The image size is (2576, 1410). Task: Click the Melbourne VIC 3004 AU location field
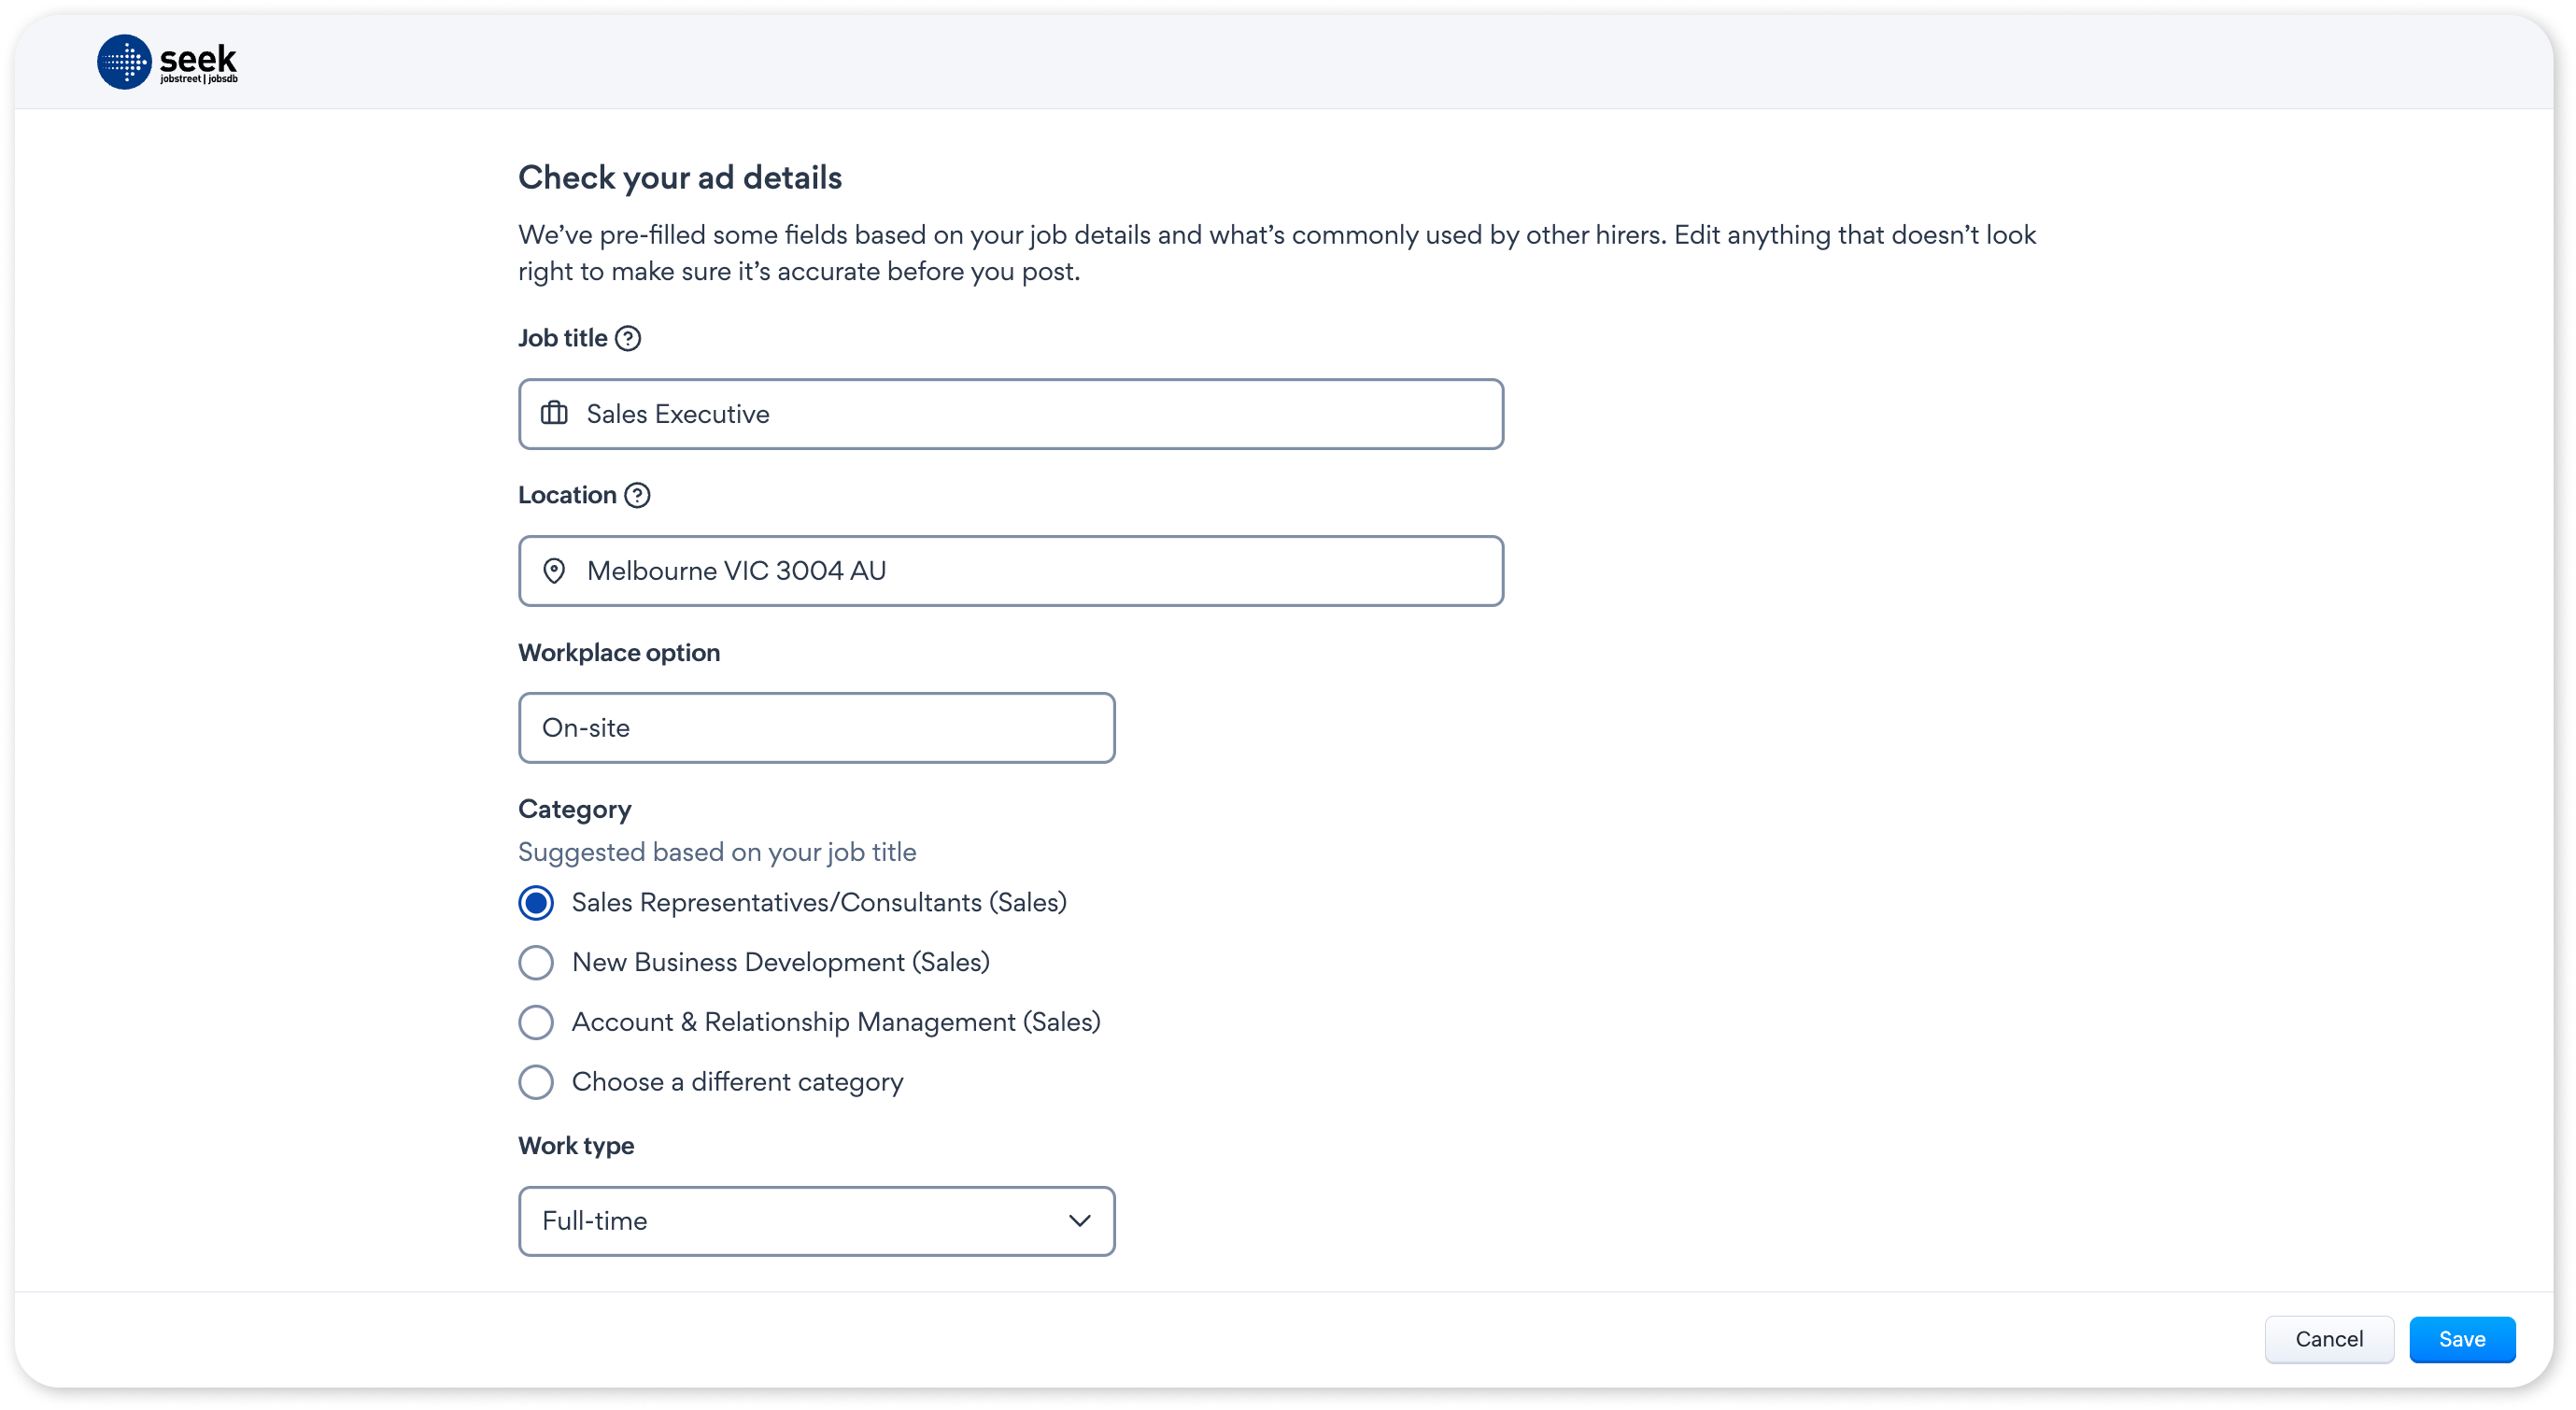click(x=1011, y=571)
